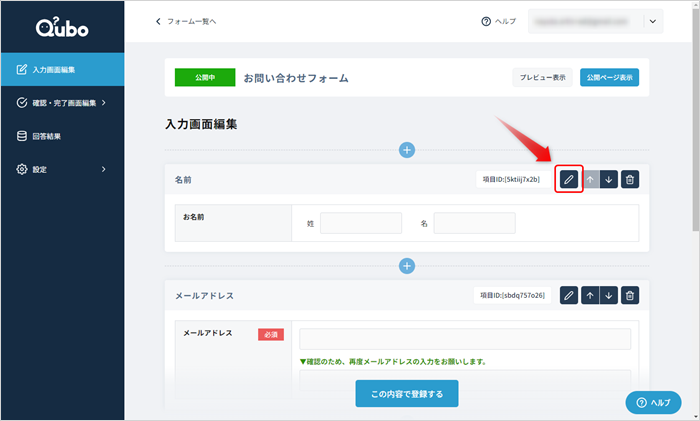Click 公開ページ表示 button

click(609, 77)
